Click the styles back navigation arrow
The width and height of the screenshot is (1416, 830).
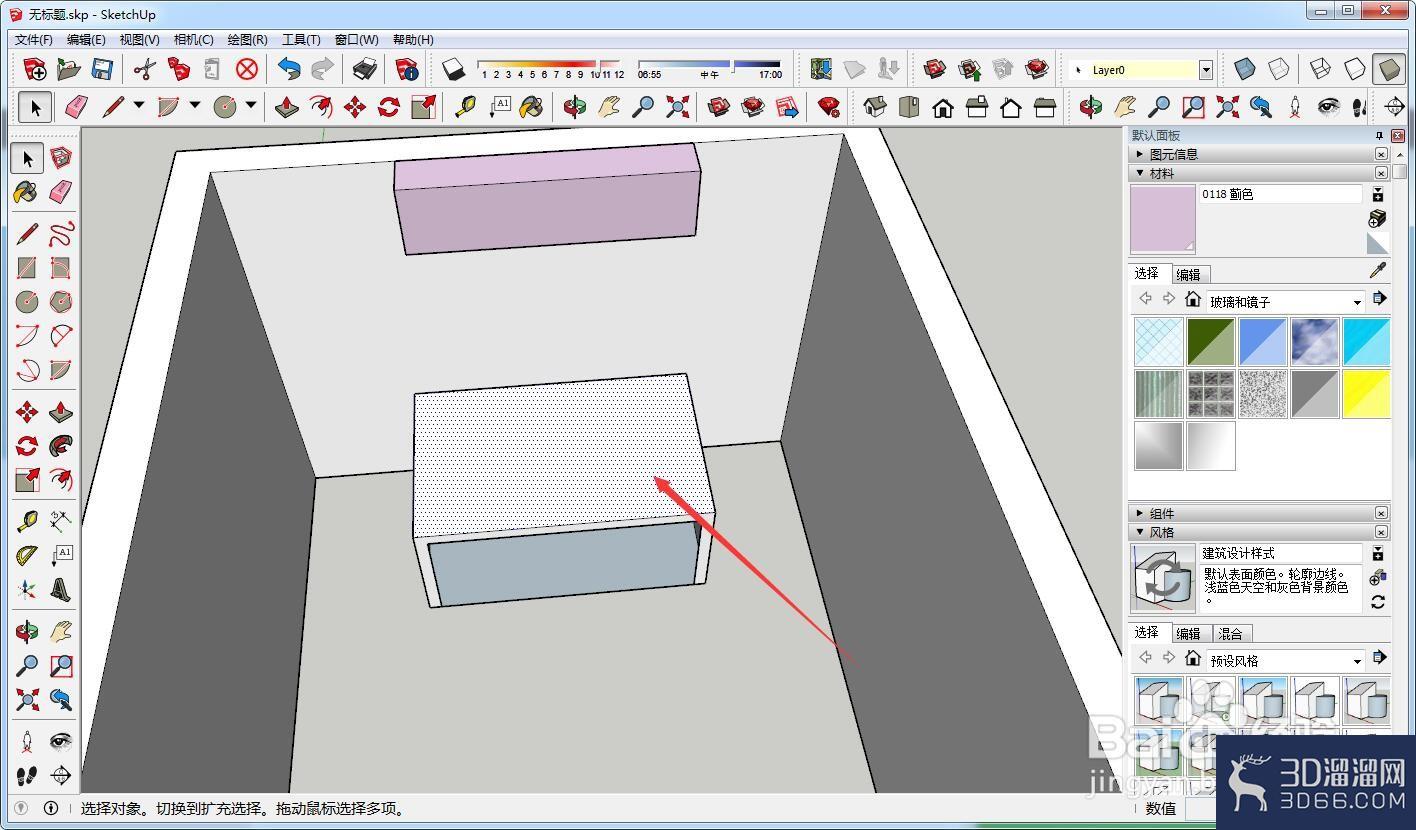(x=1146, y=658)
